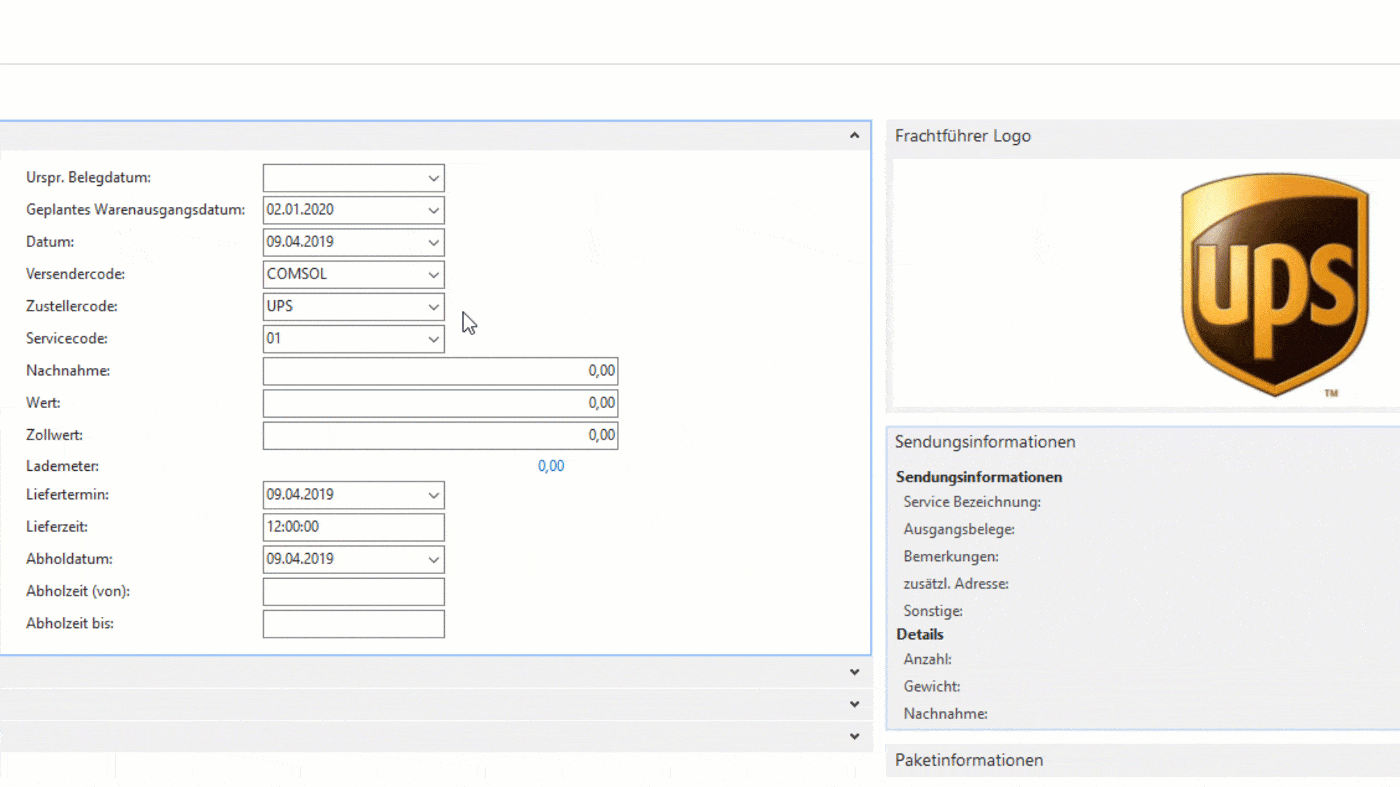Screen dimensions: 1400x787
Task: Click the Sendungsinformationen panel header
Action: 1143,442
